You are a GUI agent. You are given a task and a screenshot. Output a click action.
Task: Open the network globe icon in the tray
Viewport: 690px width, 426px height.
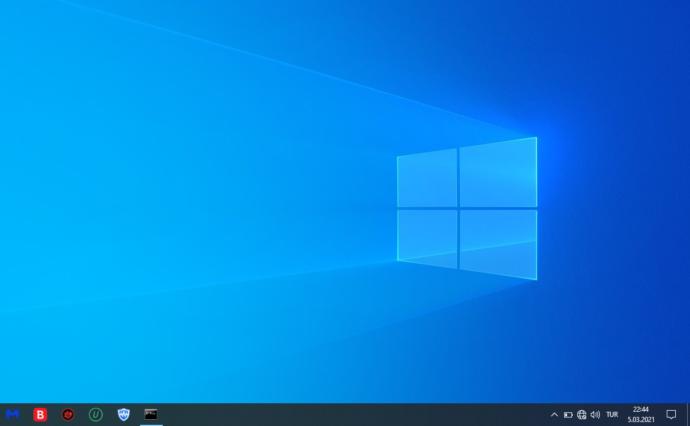582,415
